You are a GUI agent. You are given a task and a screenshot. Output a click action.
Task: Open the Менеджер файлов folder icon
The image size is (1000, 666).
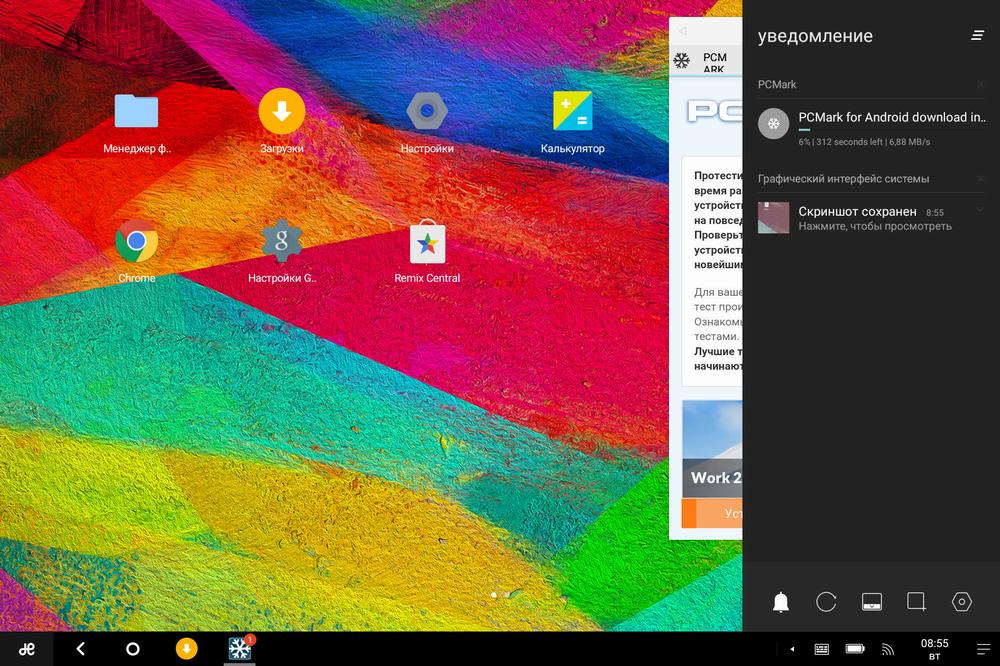(136, 111)
